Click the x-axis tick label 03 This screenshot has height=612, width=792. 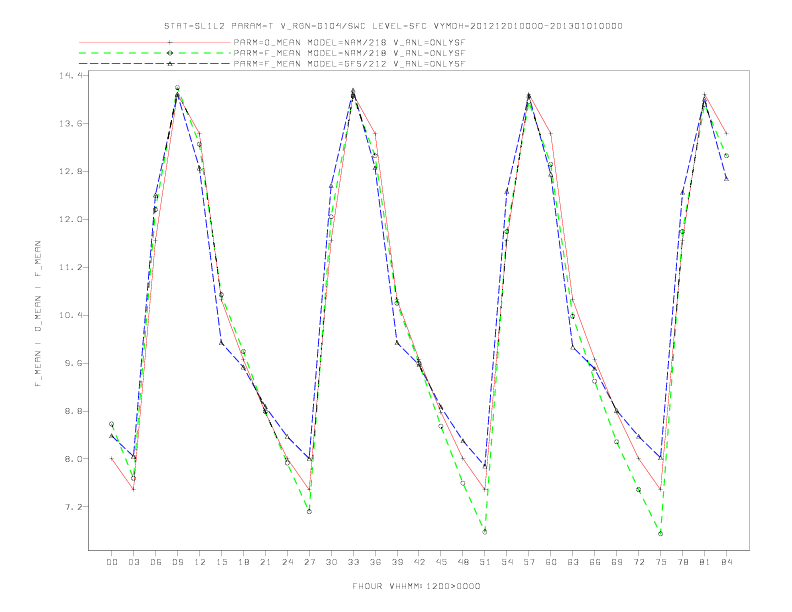[133, 562]
